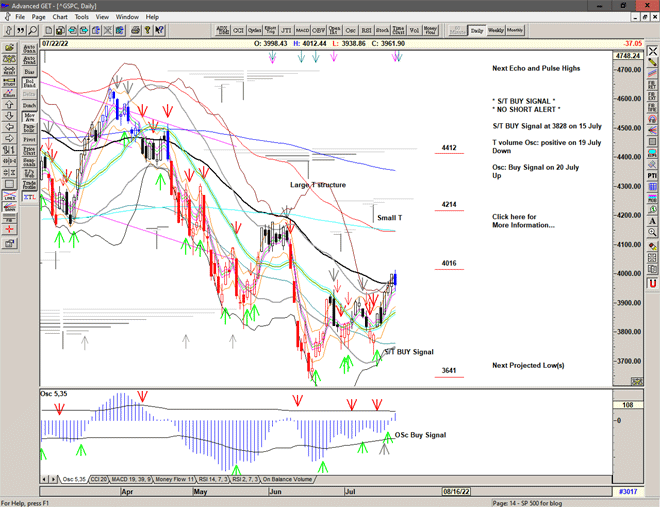Switch to the CCI 20 indicator tab

pos(100,479)
